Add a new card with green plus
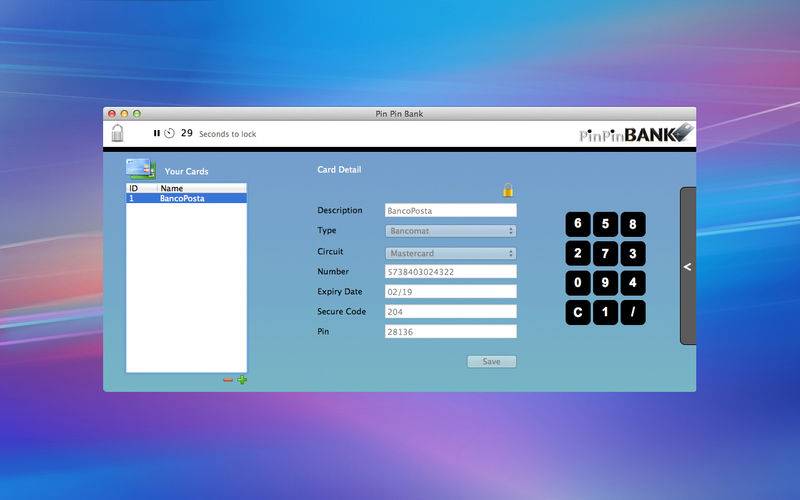800x500 pixels. [x=242, y=380]
